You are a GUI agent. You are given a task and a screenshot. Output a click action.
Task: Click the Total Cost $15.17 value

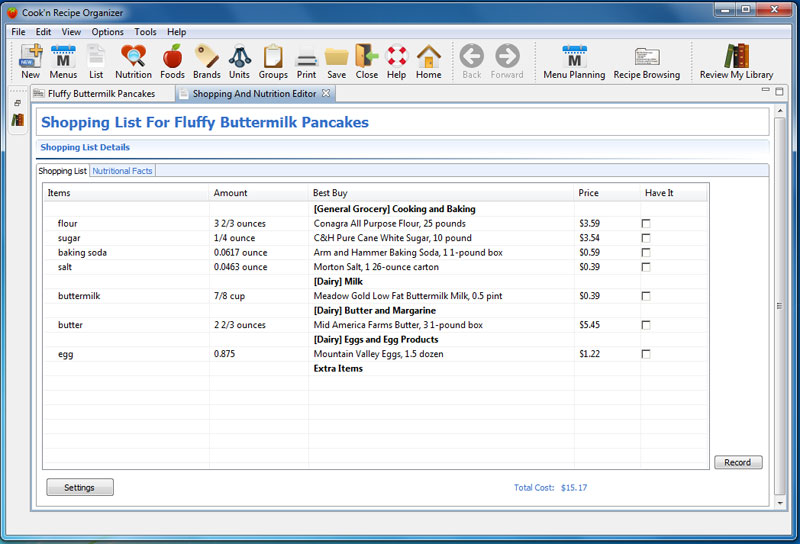574,487
